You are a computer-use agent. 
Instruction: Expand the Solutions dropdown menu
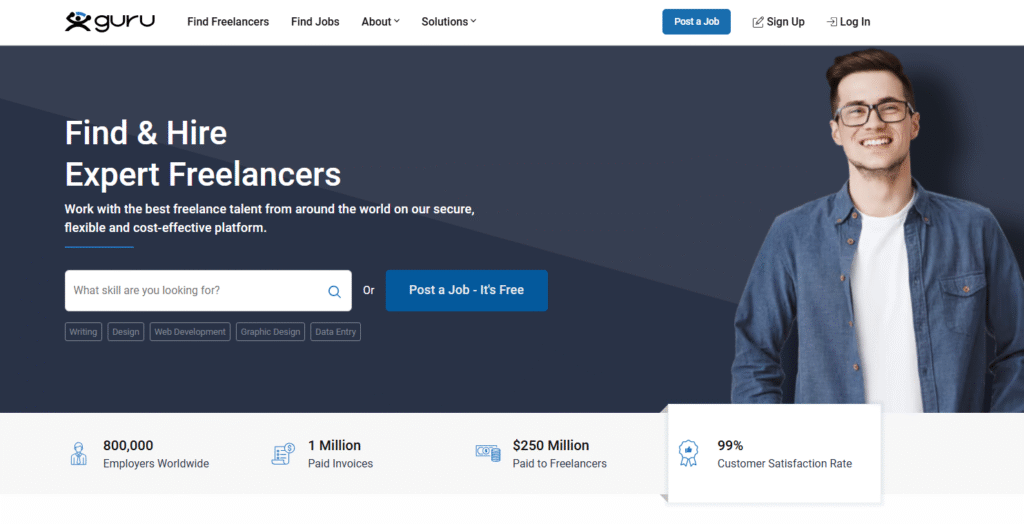(449, 22)
